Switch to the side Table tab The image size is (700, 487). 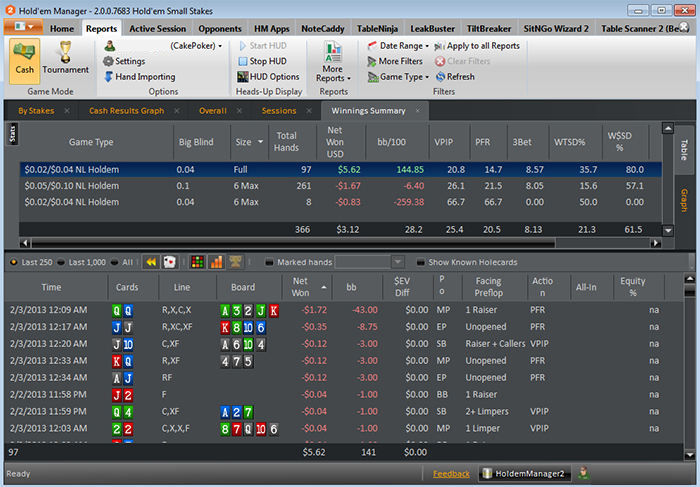coord(684,150)
